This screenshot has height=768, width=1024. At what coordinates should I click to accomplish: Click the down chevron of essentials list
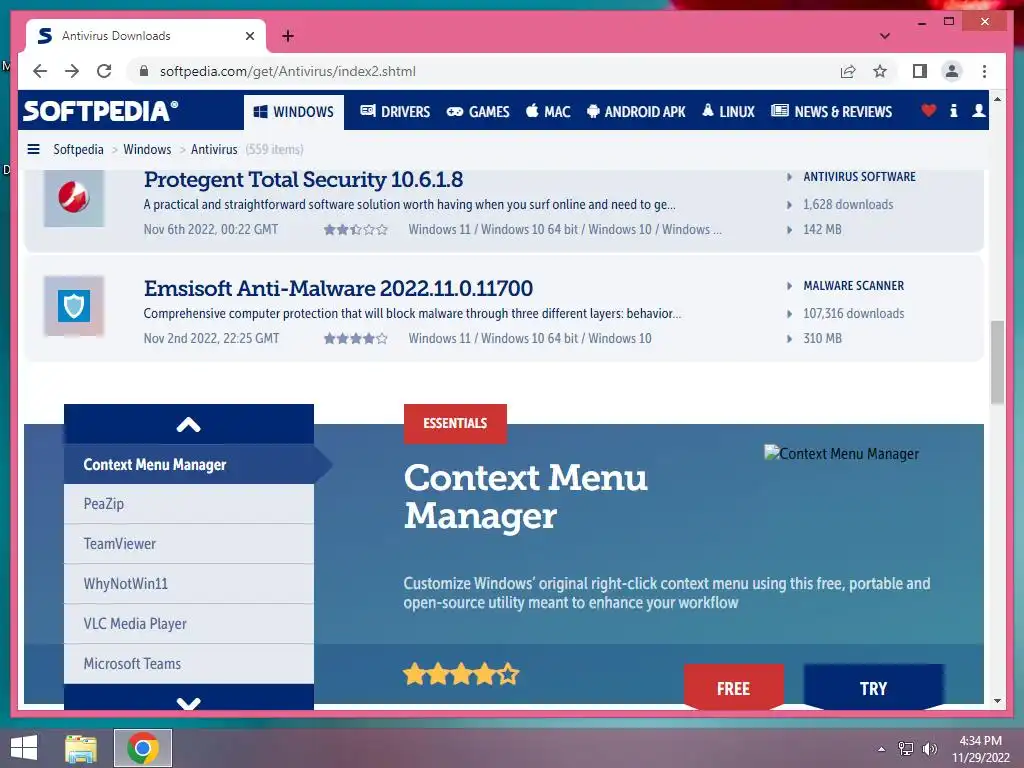189,697
